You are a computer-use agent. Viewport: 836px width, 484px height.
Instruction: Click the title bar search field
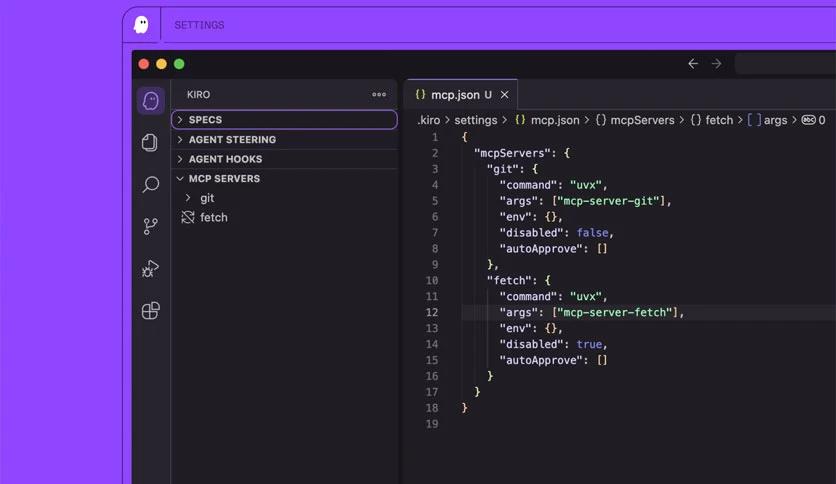tap(786, 64)
